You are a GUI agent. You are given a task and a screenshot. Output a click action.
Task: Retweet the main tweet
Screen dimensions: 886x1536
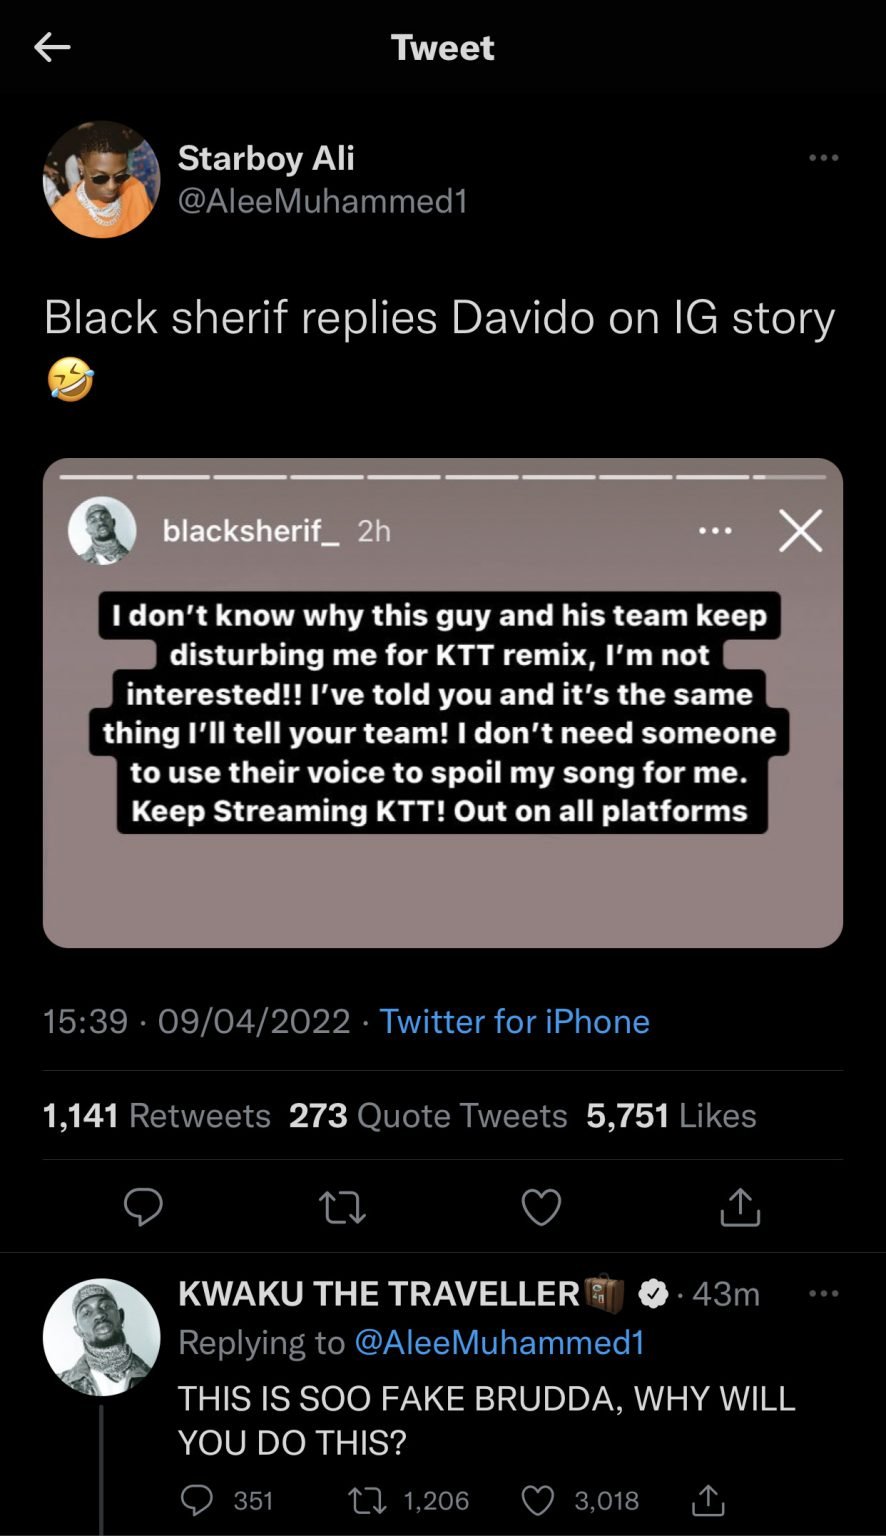pos(342,1207)
